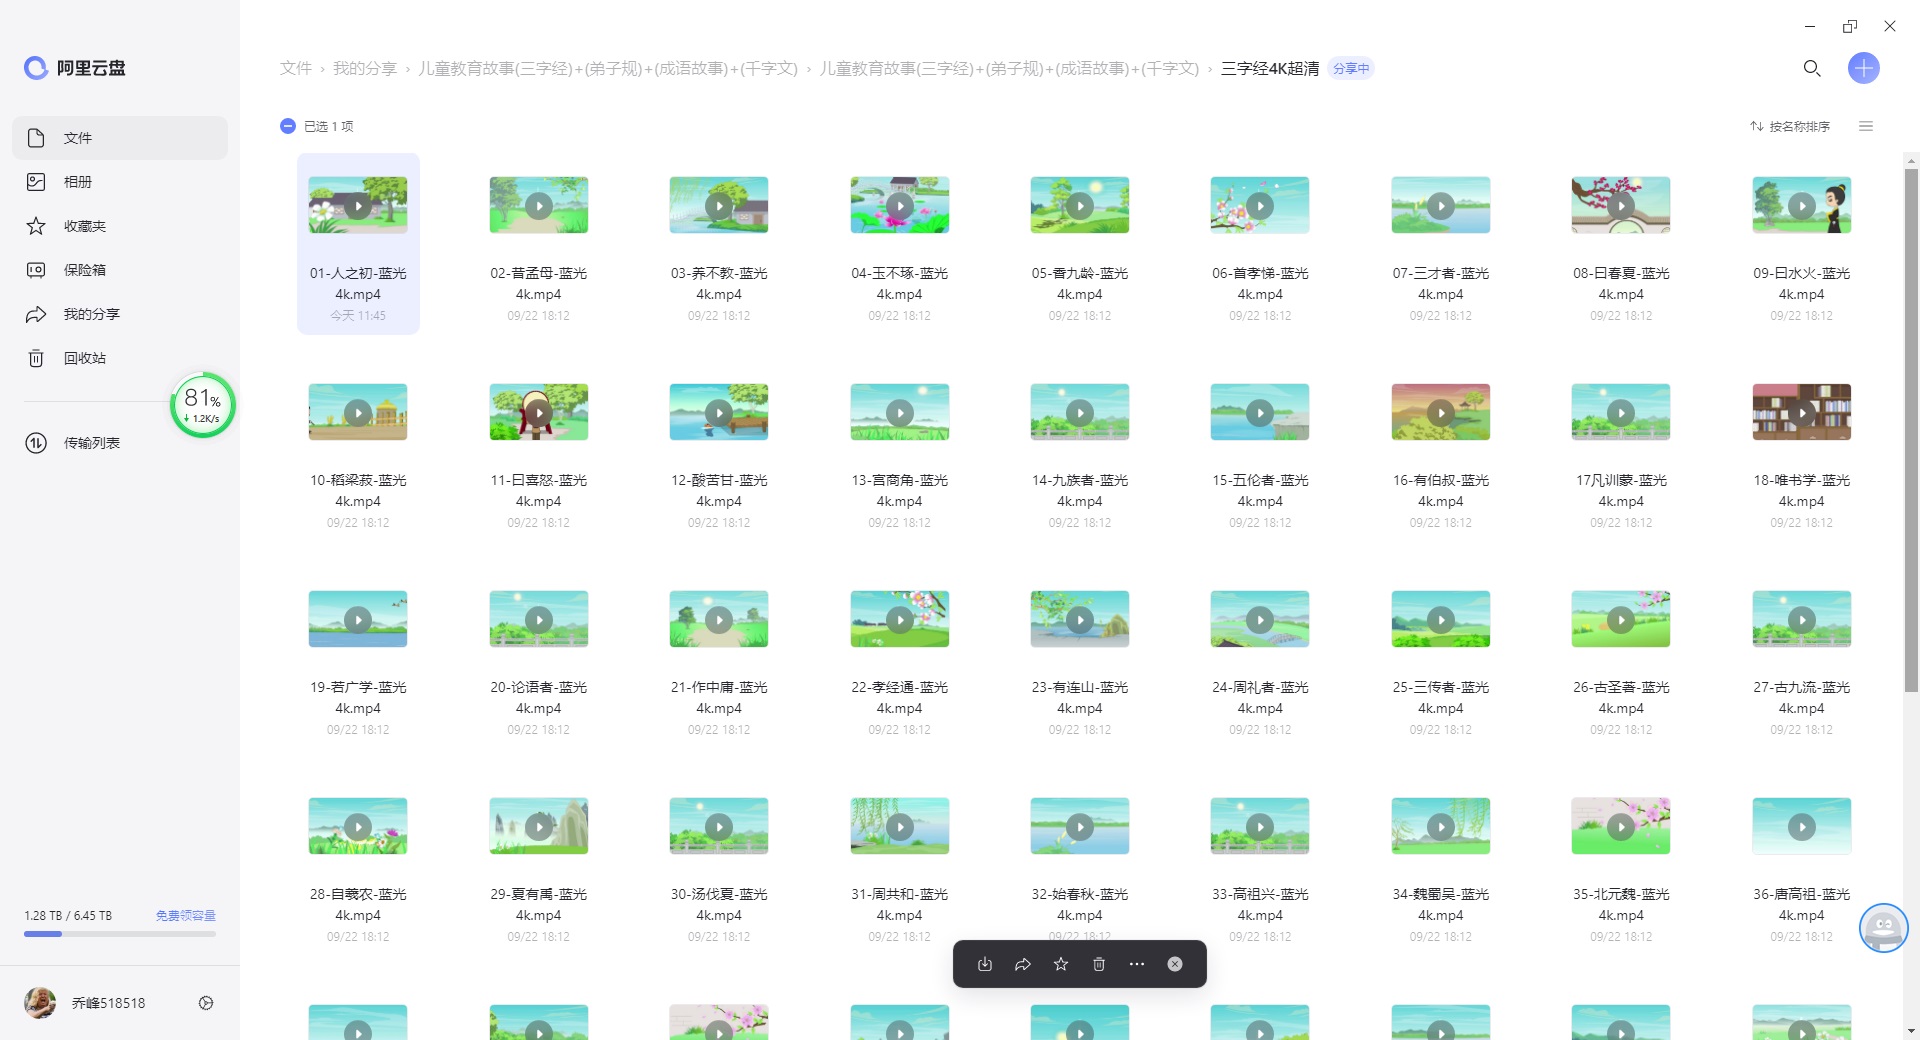Open the search magnifier icon
Viewport: 1920px width, 1040px height.
click(1811, 68)
